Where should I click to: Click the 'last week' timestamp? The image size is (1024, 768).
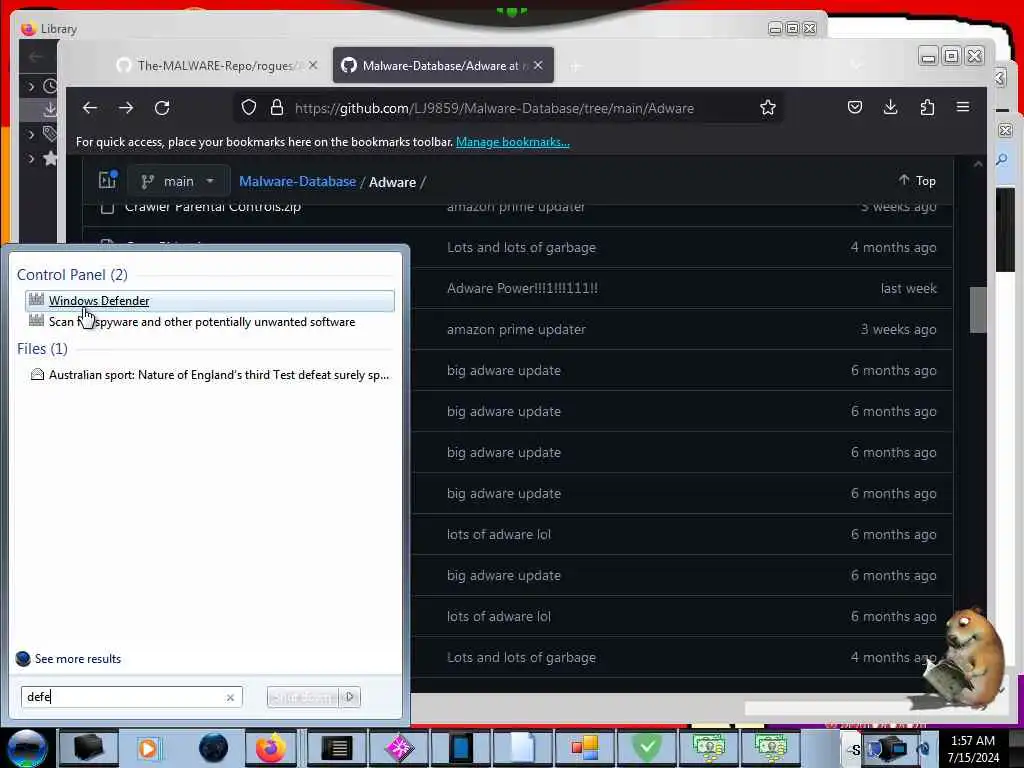908,288
